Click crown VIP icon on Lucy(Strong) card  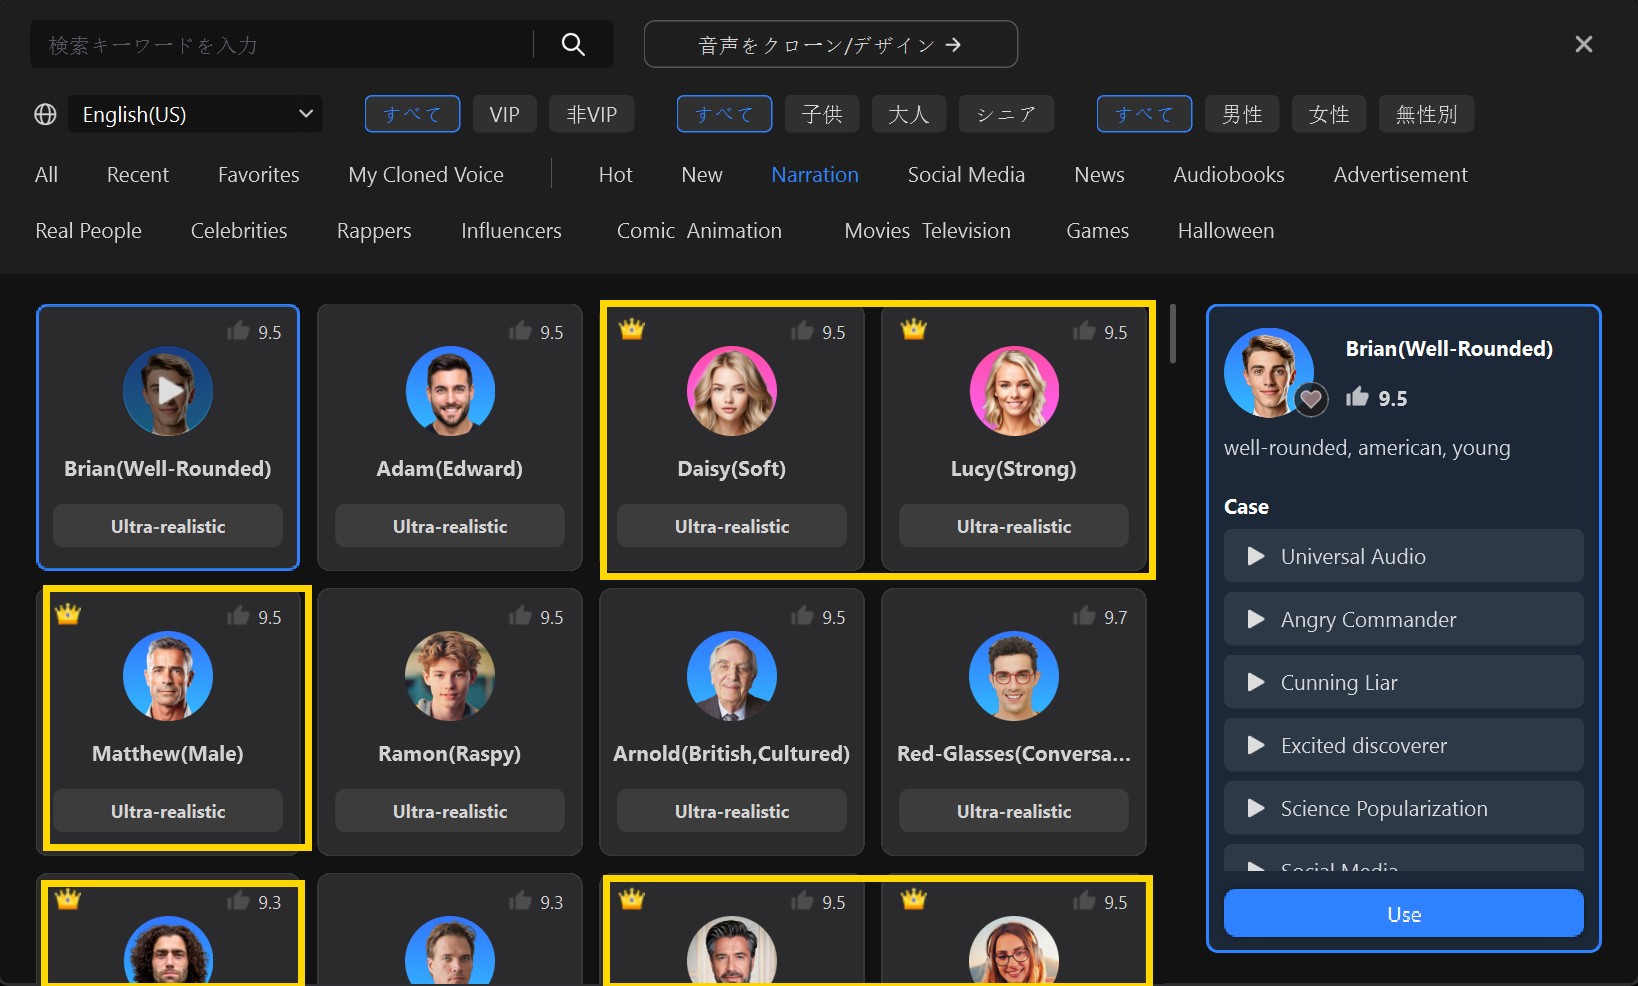[914, 328]
